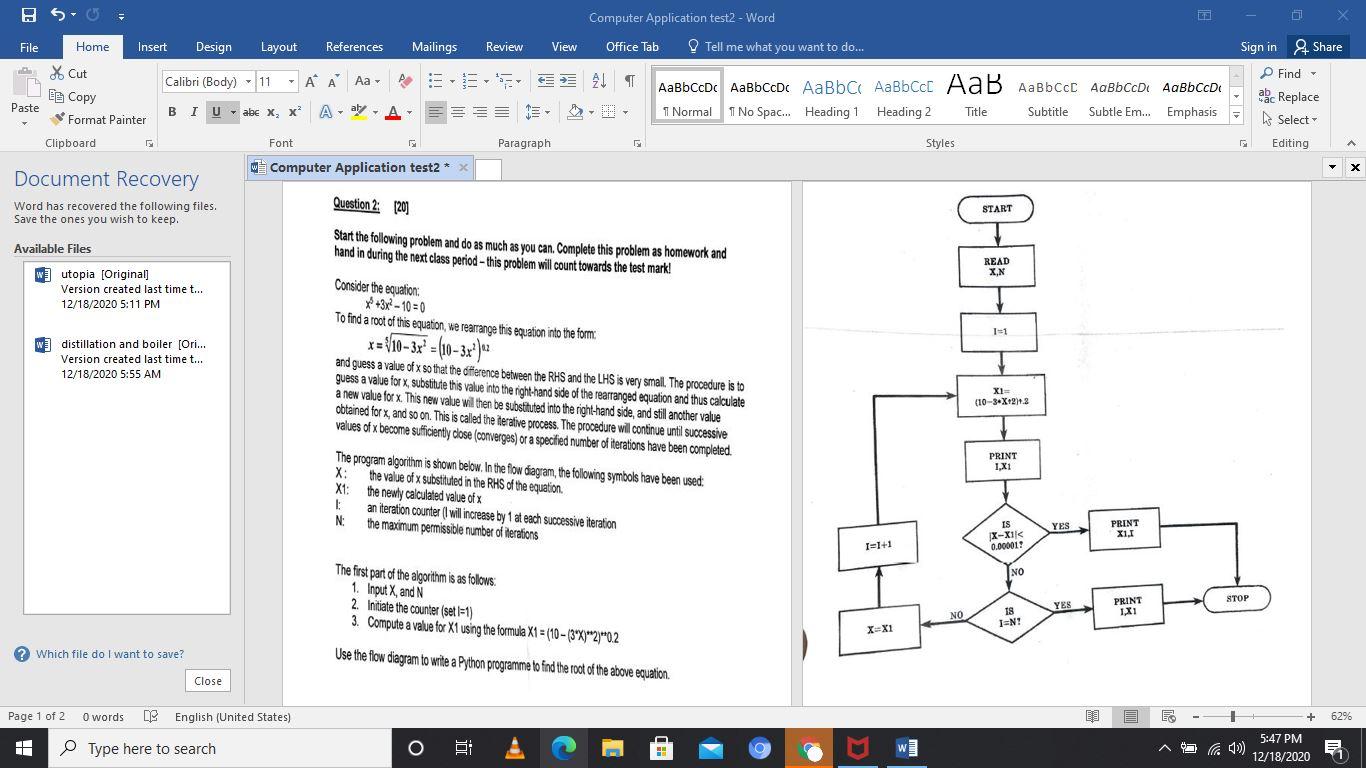Expand the font size dropdown
This screenshot has width=1366, height=768.
coord(290,82)
